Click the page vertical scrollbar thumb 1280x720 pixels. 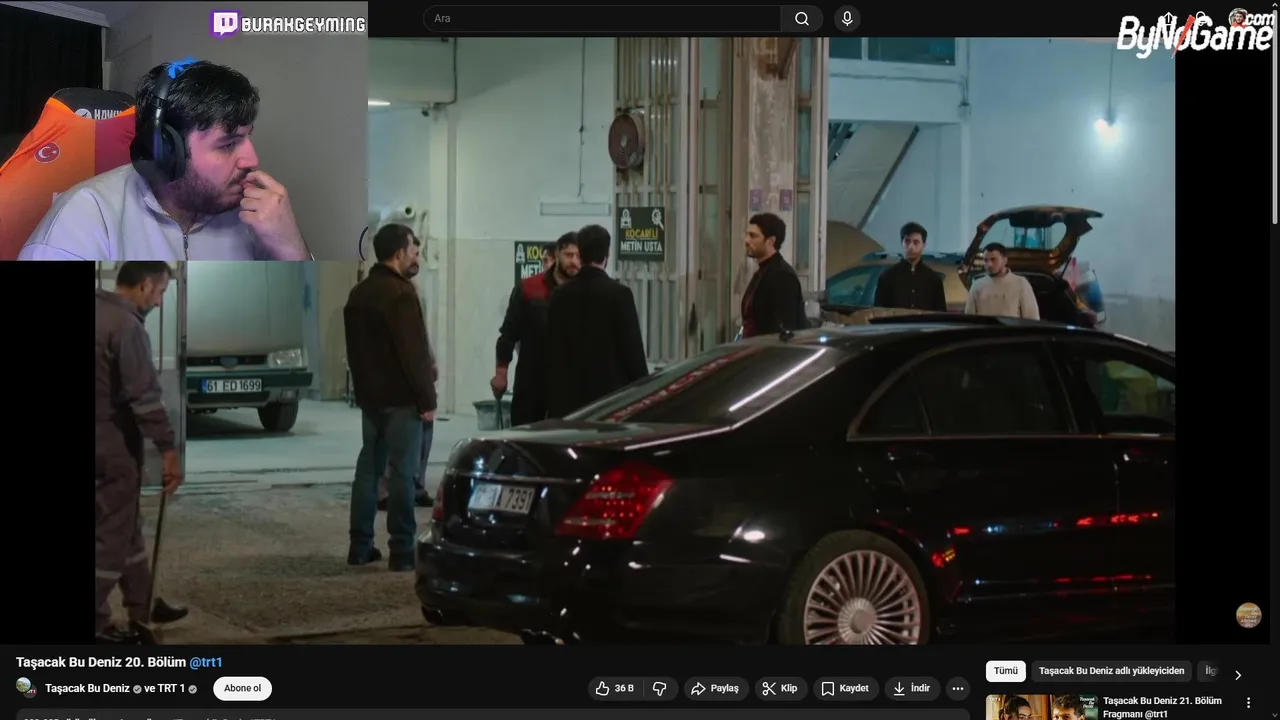(x=1274, y=115)
